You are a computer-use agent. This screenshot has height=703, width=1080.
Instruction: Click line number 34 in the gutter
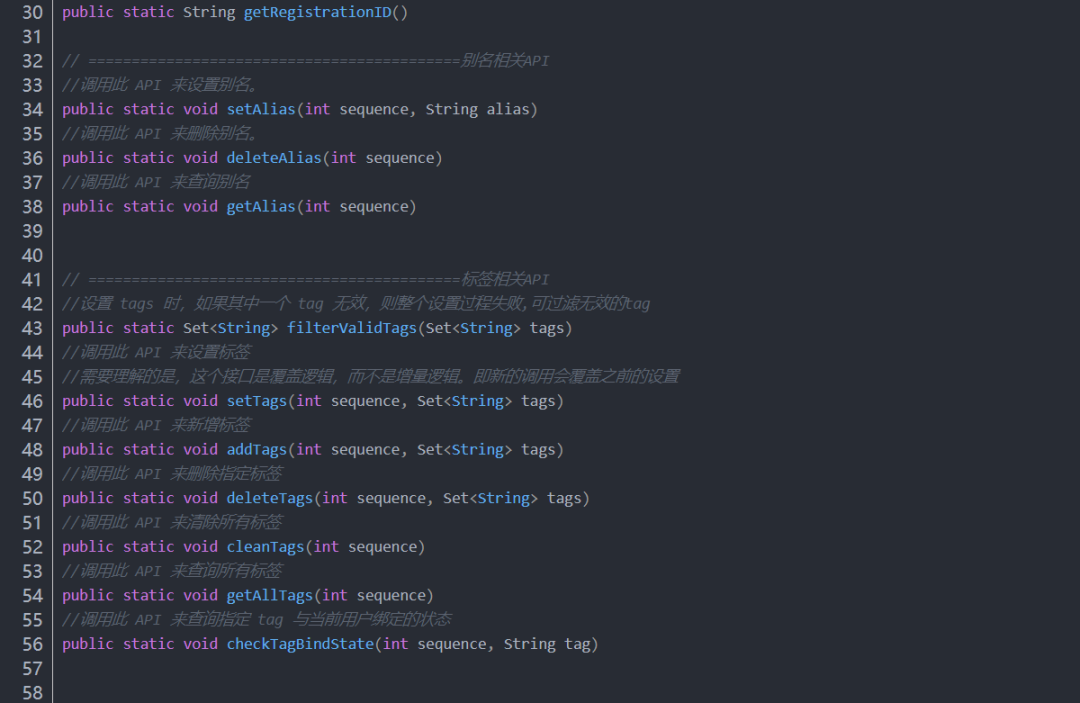[32, 109]
